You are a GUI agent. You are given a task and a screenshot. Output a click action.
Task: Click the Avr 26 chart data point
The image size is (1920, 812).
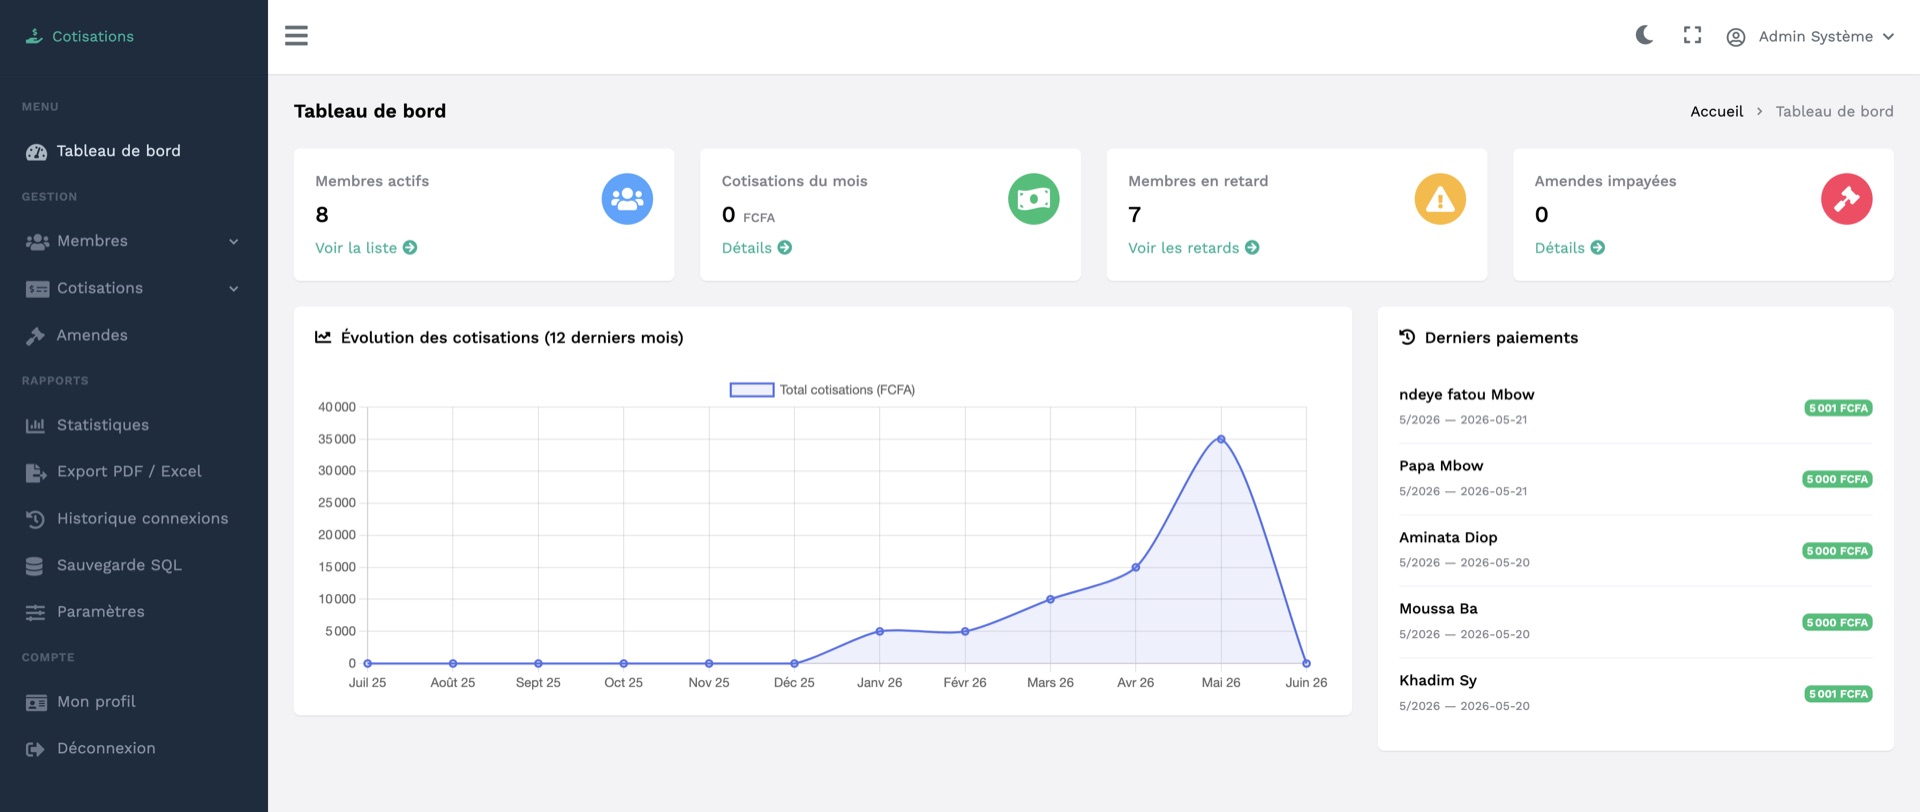point(1136,567)
